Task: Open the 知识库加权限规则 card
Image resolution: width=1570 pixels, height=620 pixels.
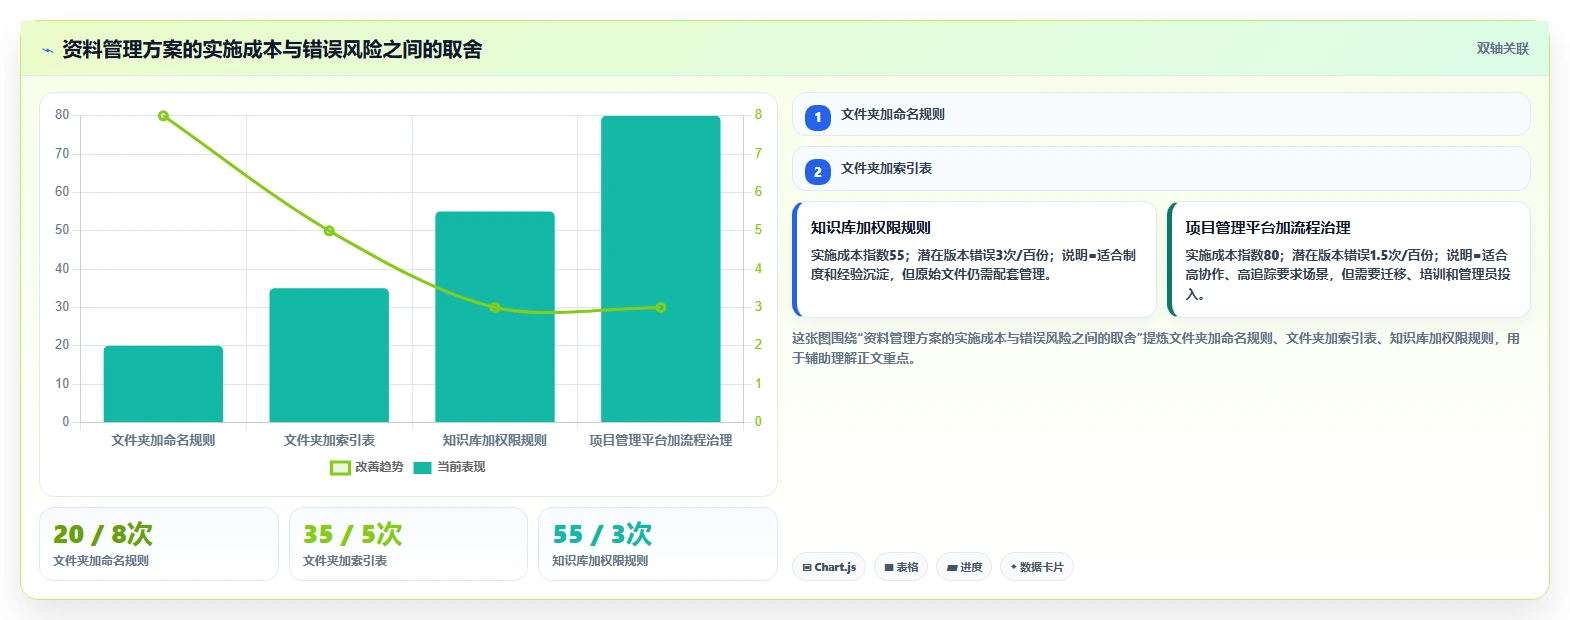Action: (x=974, y=259)
